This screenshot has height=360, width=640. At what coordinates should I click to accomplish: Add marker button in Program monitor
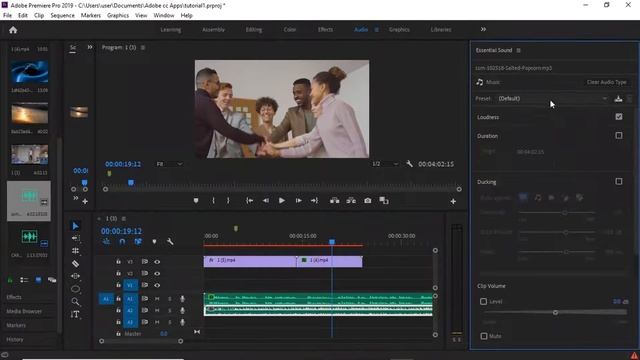196,200
